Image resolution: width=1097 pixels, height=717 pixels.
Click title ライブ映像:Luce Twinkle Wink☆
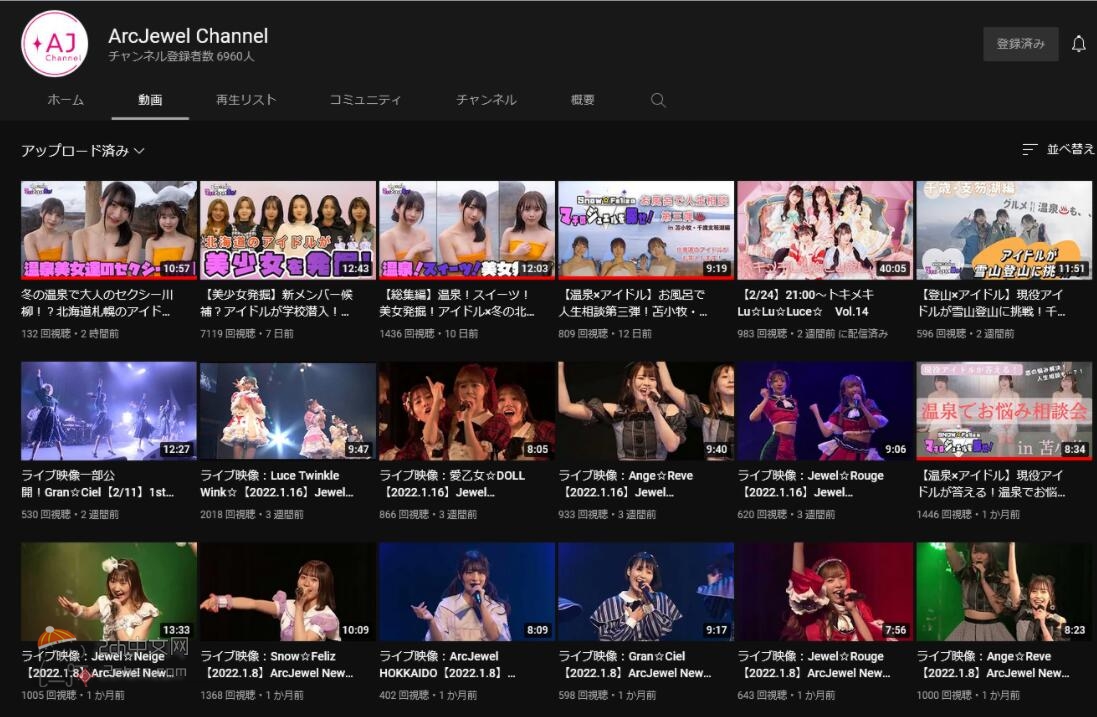pyautogui.click(x=277, y=483)
